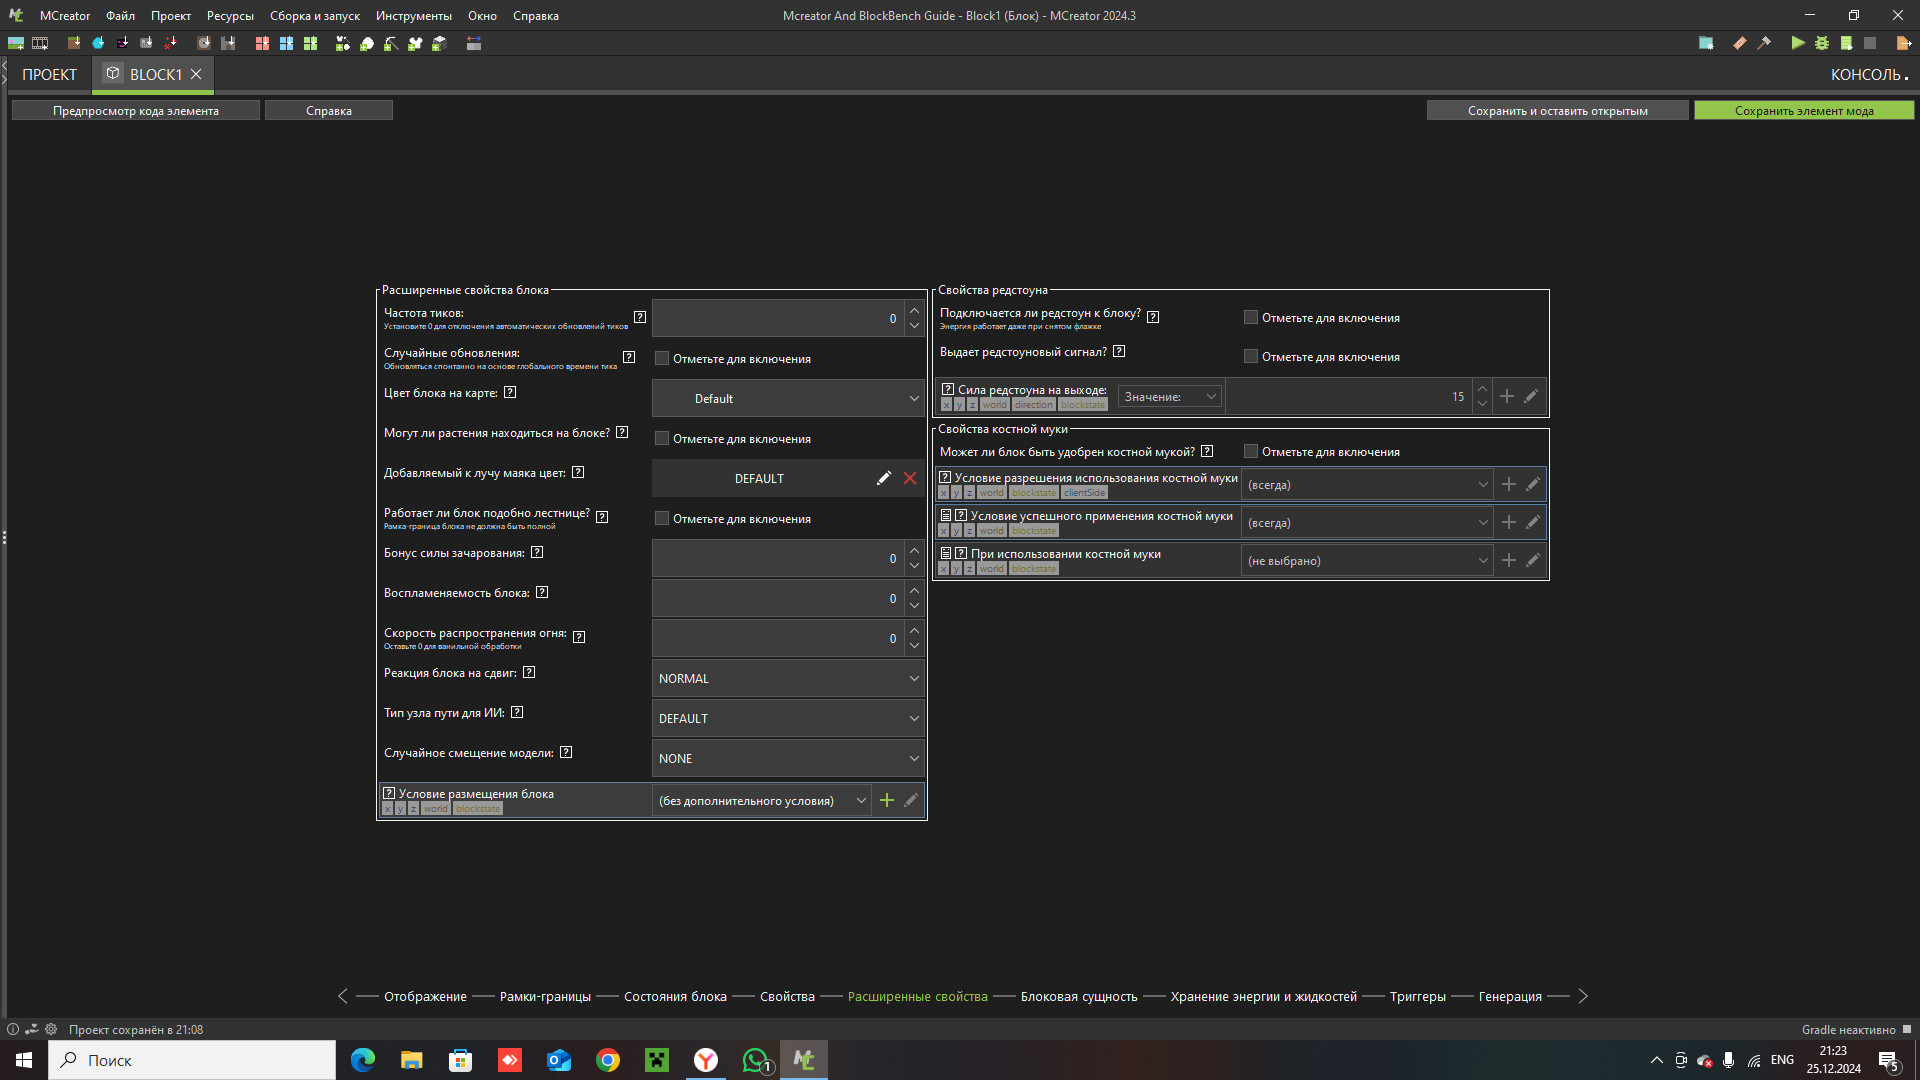The height and width of the screenshot is (1080, 1920).
Task: Click the green save mod element button
Action: click(x=1803, y=110)
